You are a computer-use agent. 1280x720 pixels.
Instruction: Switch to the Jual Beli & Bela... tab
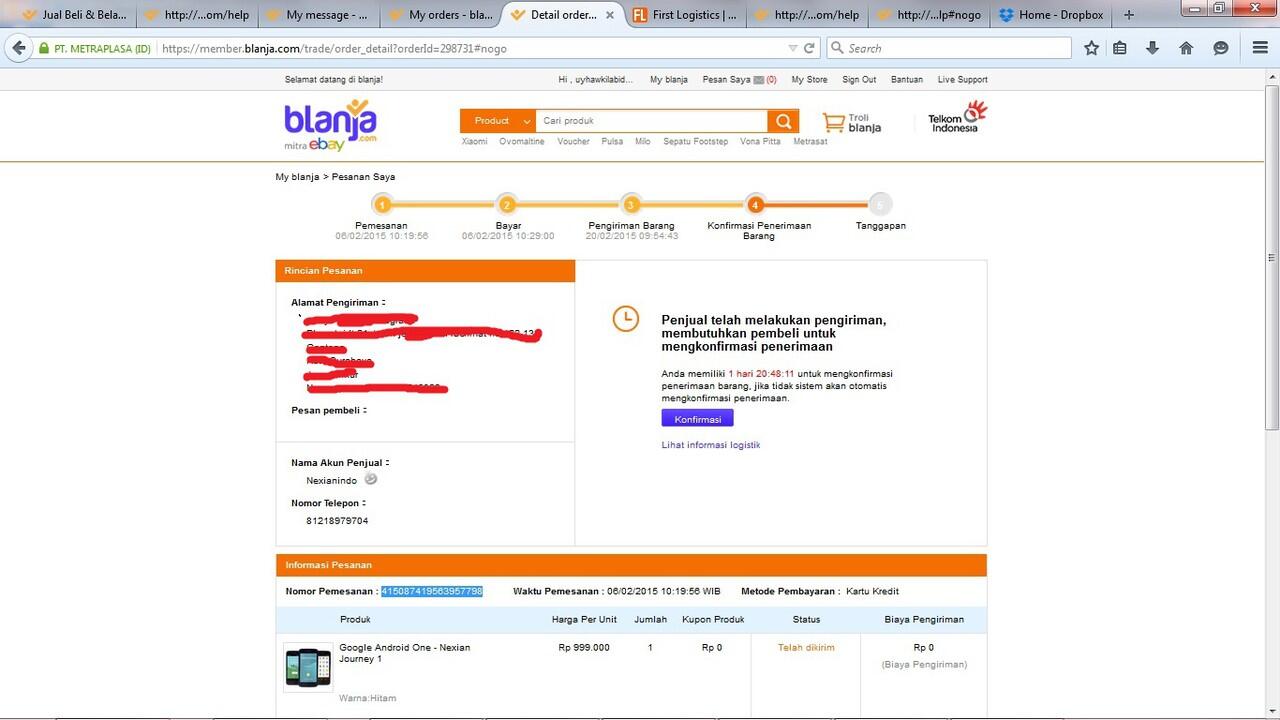(73, 15)
